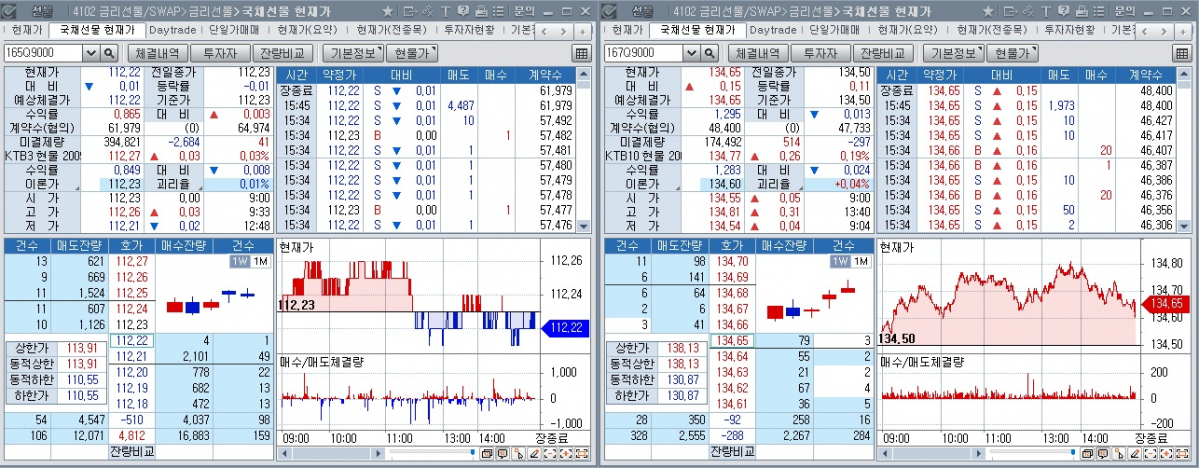The height and width of the screenshot is (468, 1199).
Task: Click the export arrow icon in left window title bar
Action: click(410, 11)
